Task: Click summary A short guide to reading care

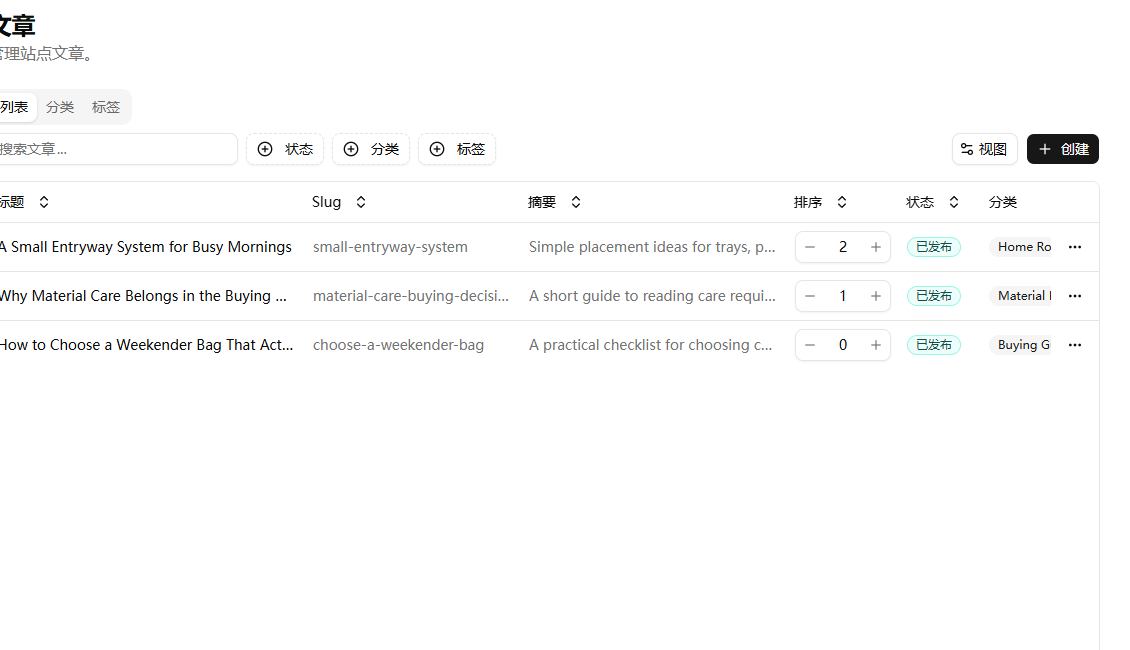Action: pos(652,296)
